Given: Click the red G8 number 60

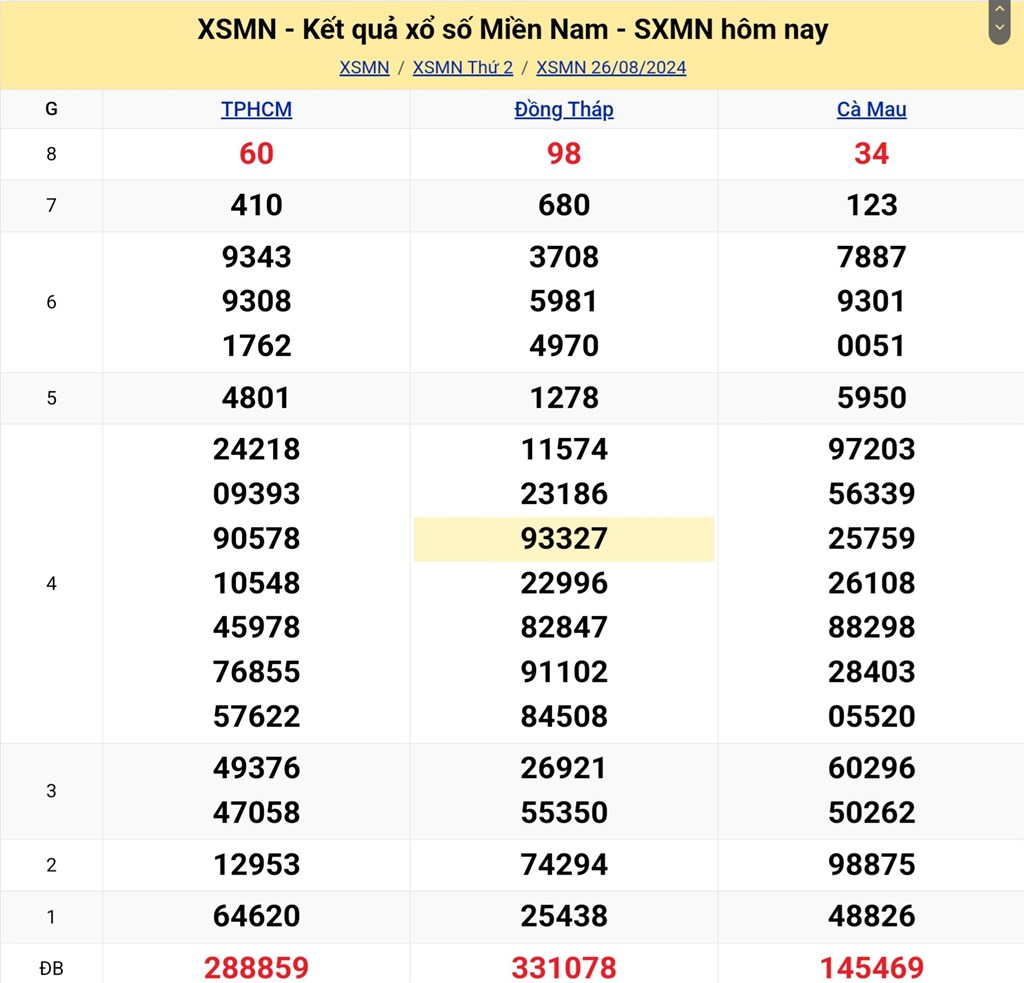Looking at the screenshot, I should (256, 154).
